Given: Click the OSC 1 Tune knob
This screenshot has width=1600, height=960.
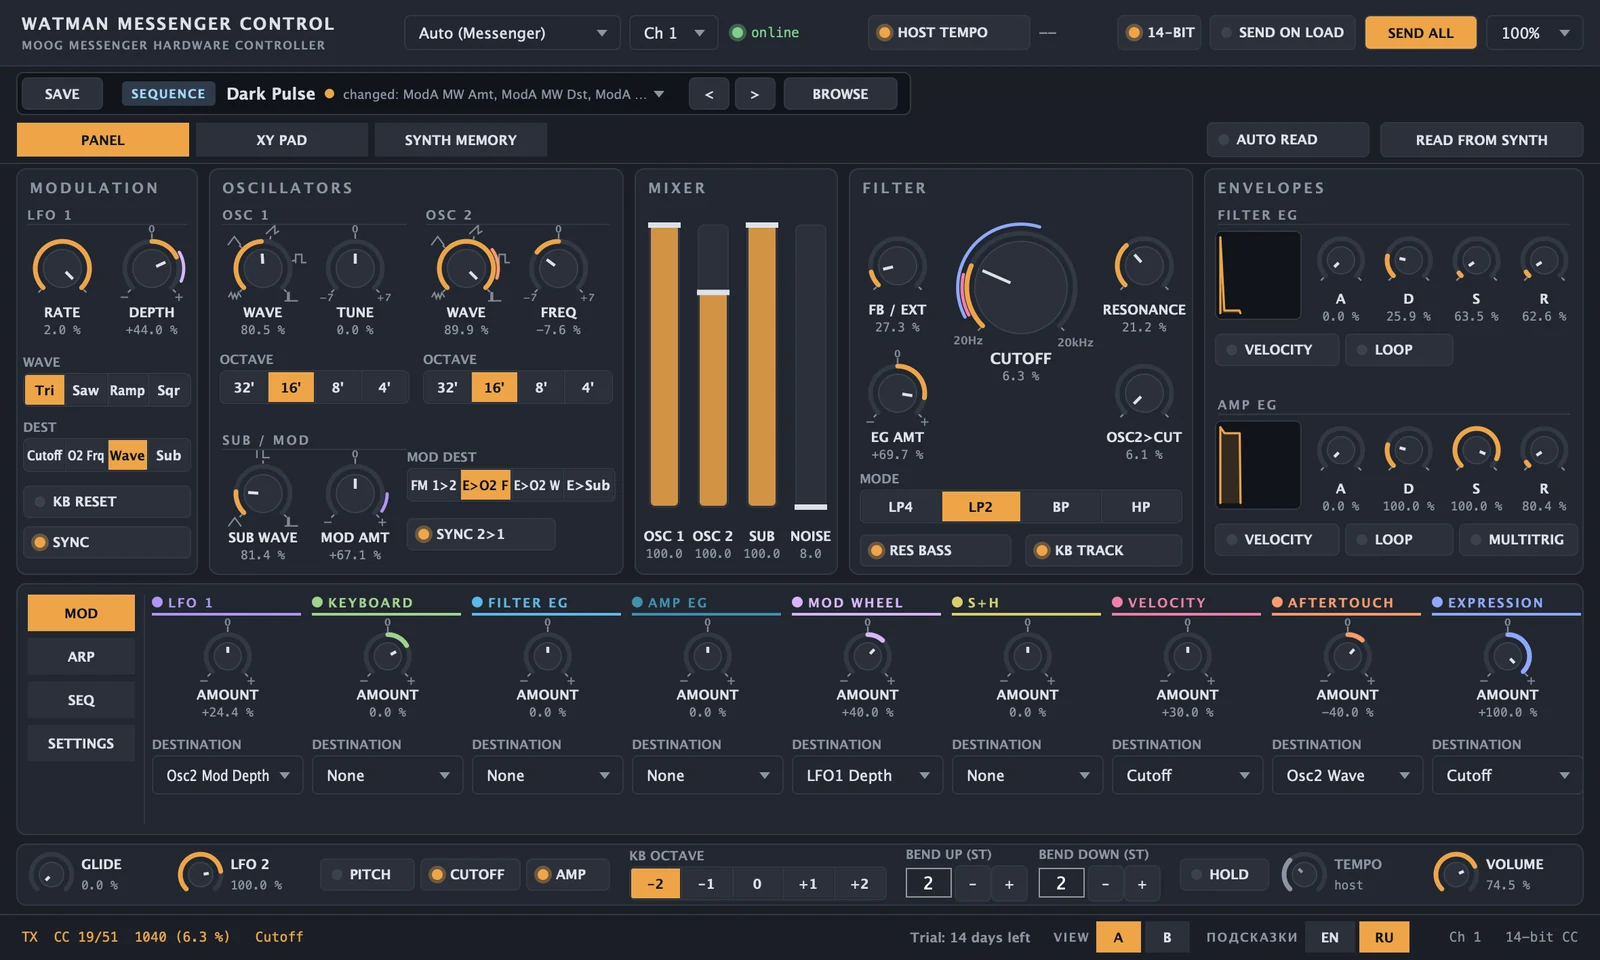Looking at the screenshot, I should point(355,268).
